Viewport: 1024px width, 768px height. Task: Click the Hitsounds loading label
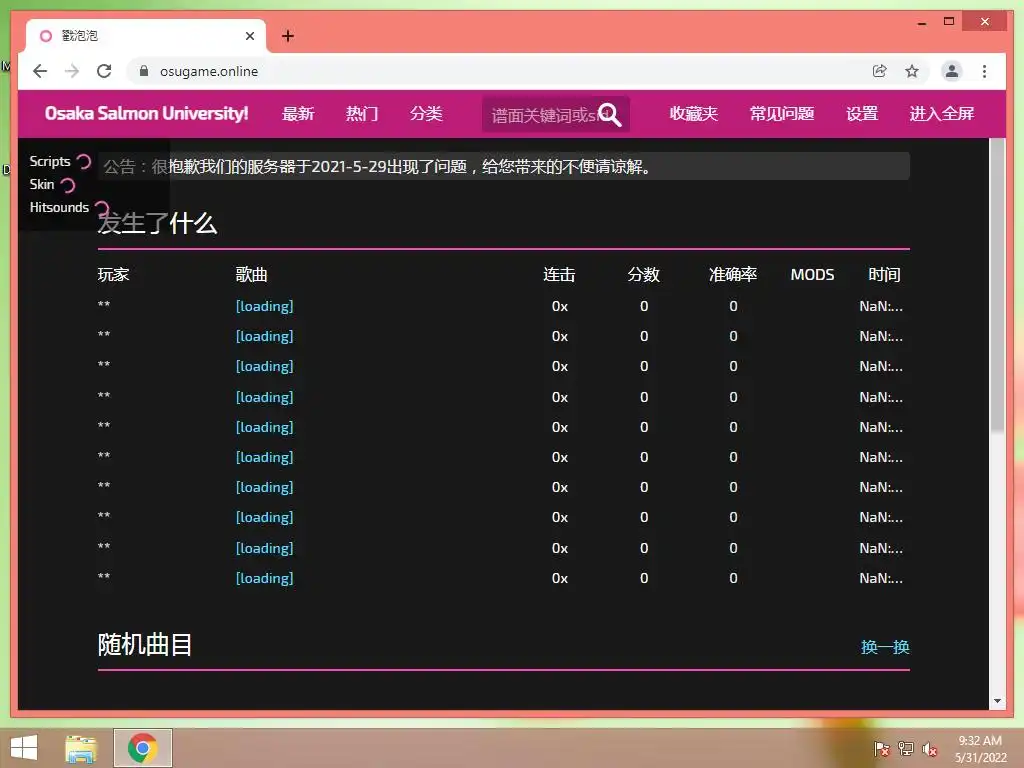tap(59, 207)
